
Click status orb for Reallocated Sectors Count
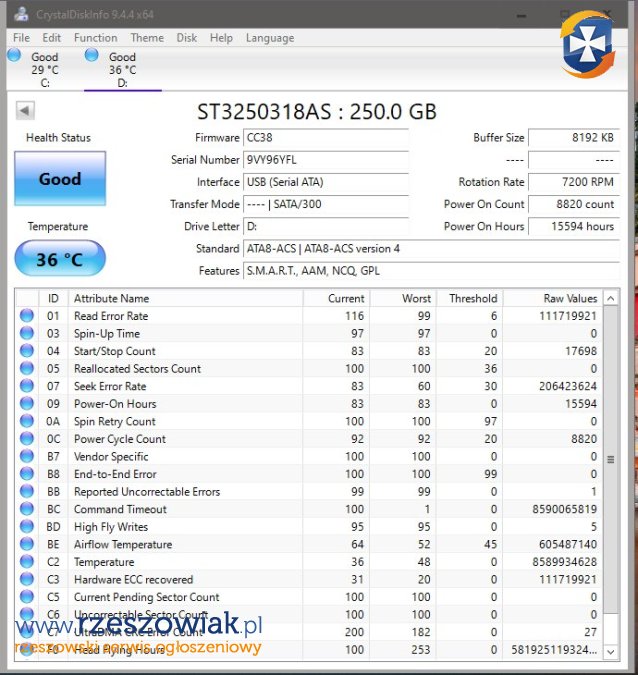27,368
